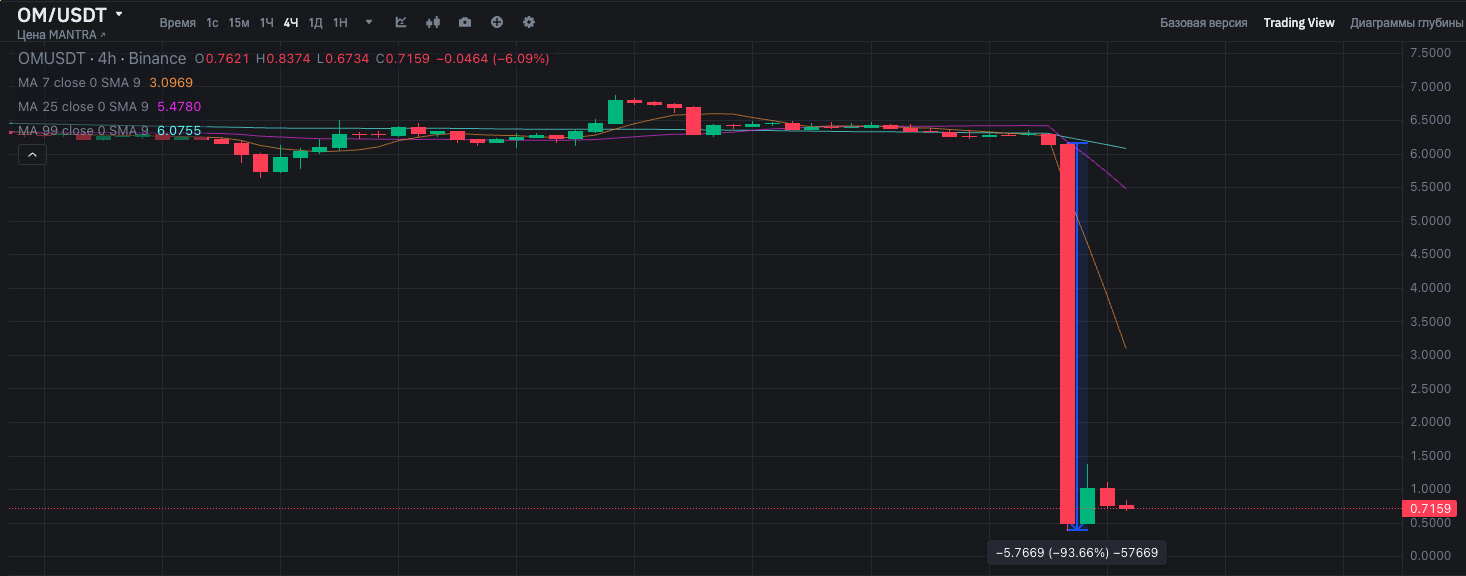Collapse the indicator legend with chevron
Image resolution: width=1466 pixels, height=576 pixels.
click(32, 155)
